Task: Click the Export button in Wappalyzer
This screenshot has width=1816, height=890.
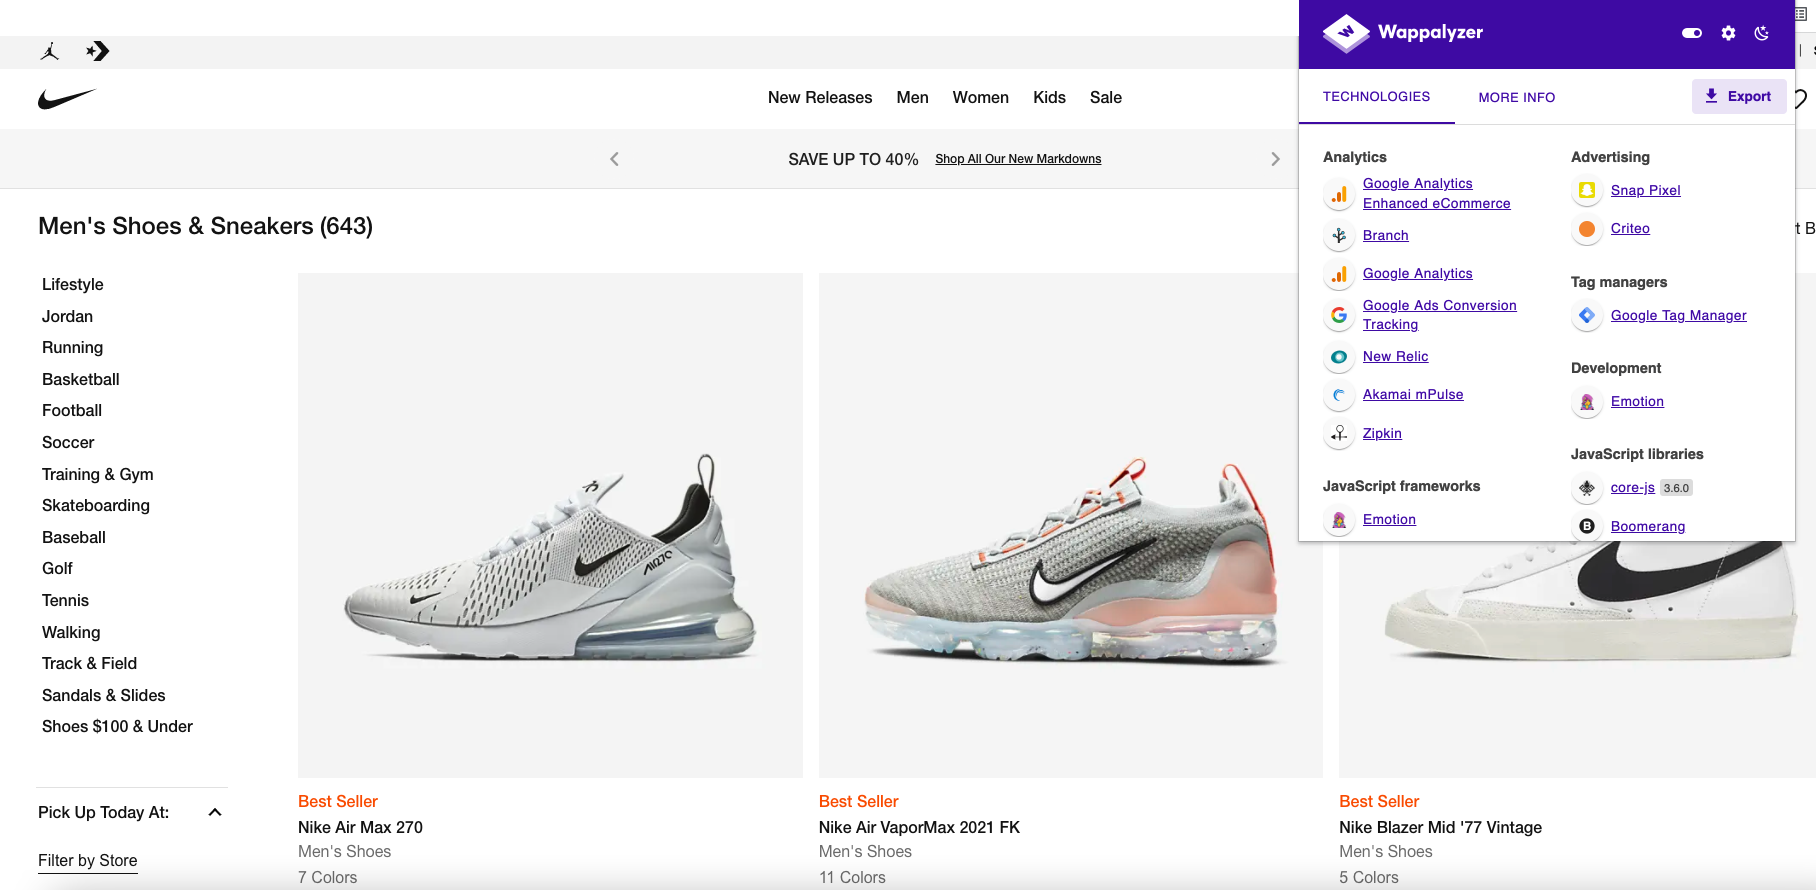Action: coord(1738,96)
